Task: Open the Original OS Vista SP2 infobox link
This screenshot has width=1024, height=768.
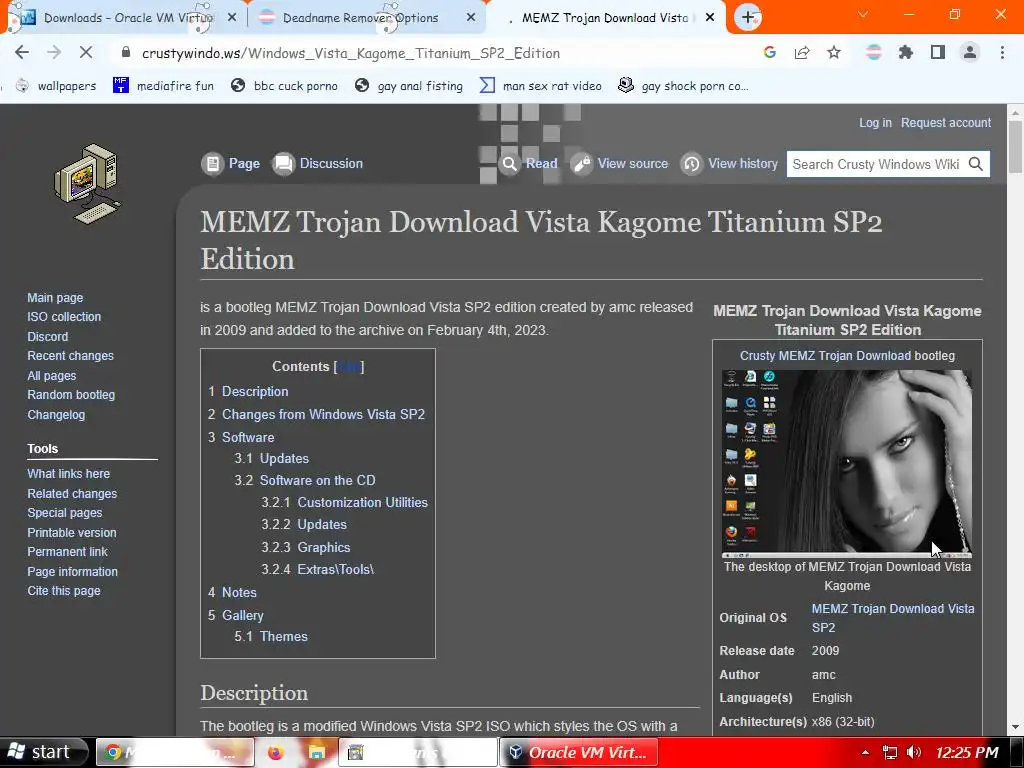Action: pyautogui.click(x=893, y=618)
